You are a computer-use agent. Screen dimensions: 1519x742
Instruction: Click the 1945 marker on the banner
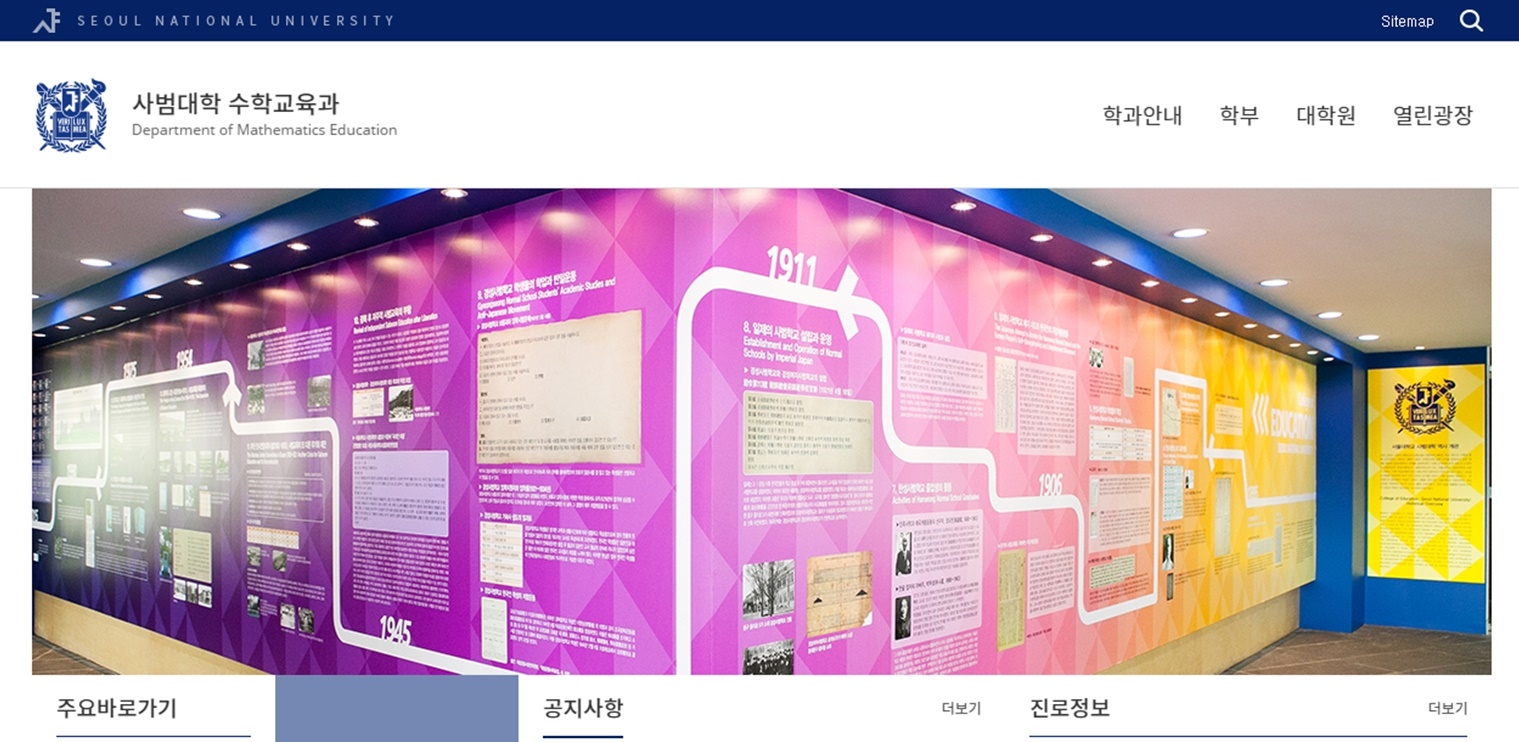[395, 631]
